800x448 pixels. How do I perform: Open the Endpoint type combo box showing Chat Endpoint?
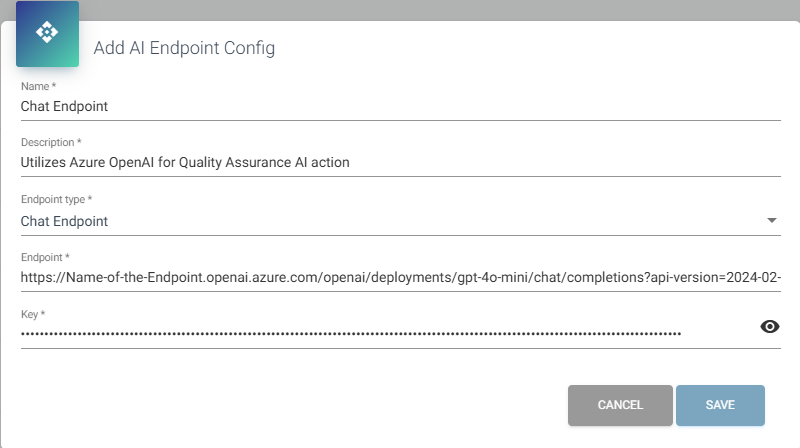coord(390,221)
